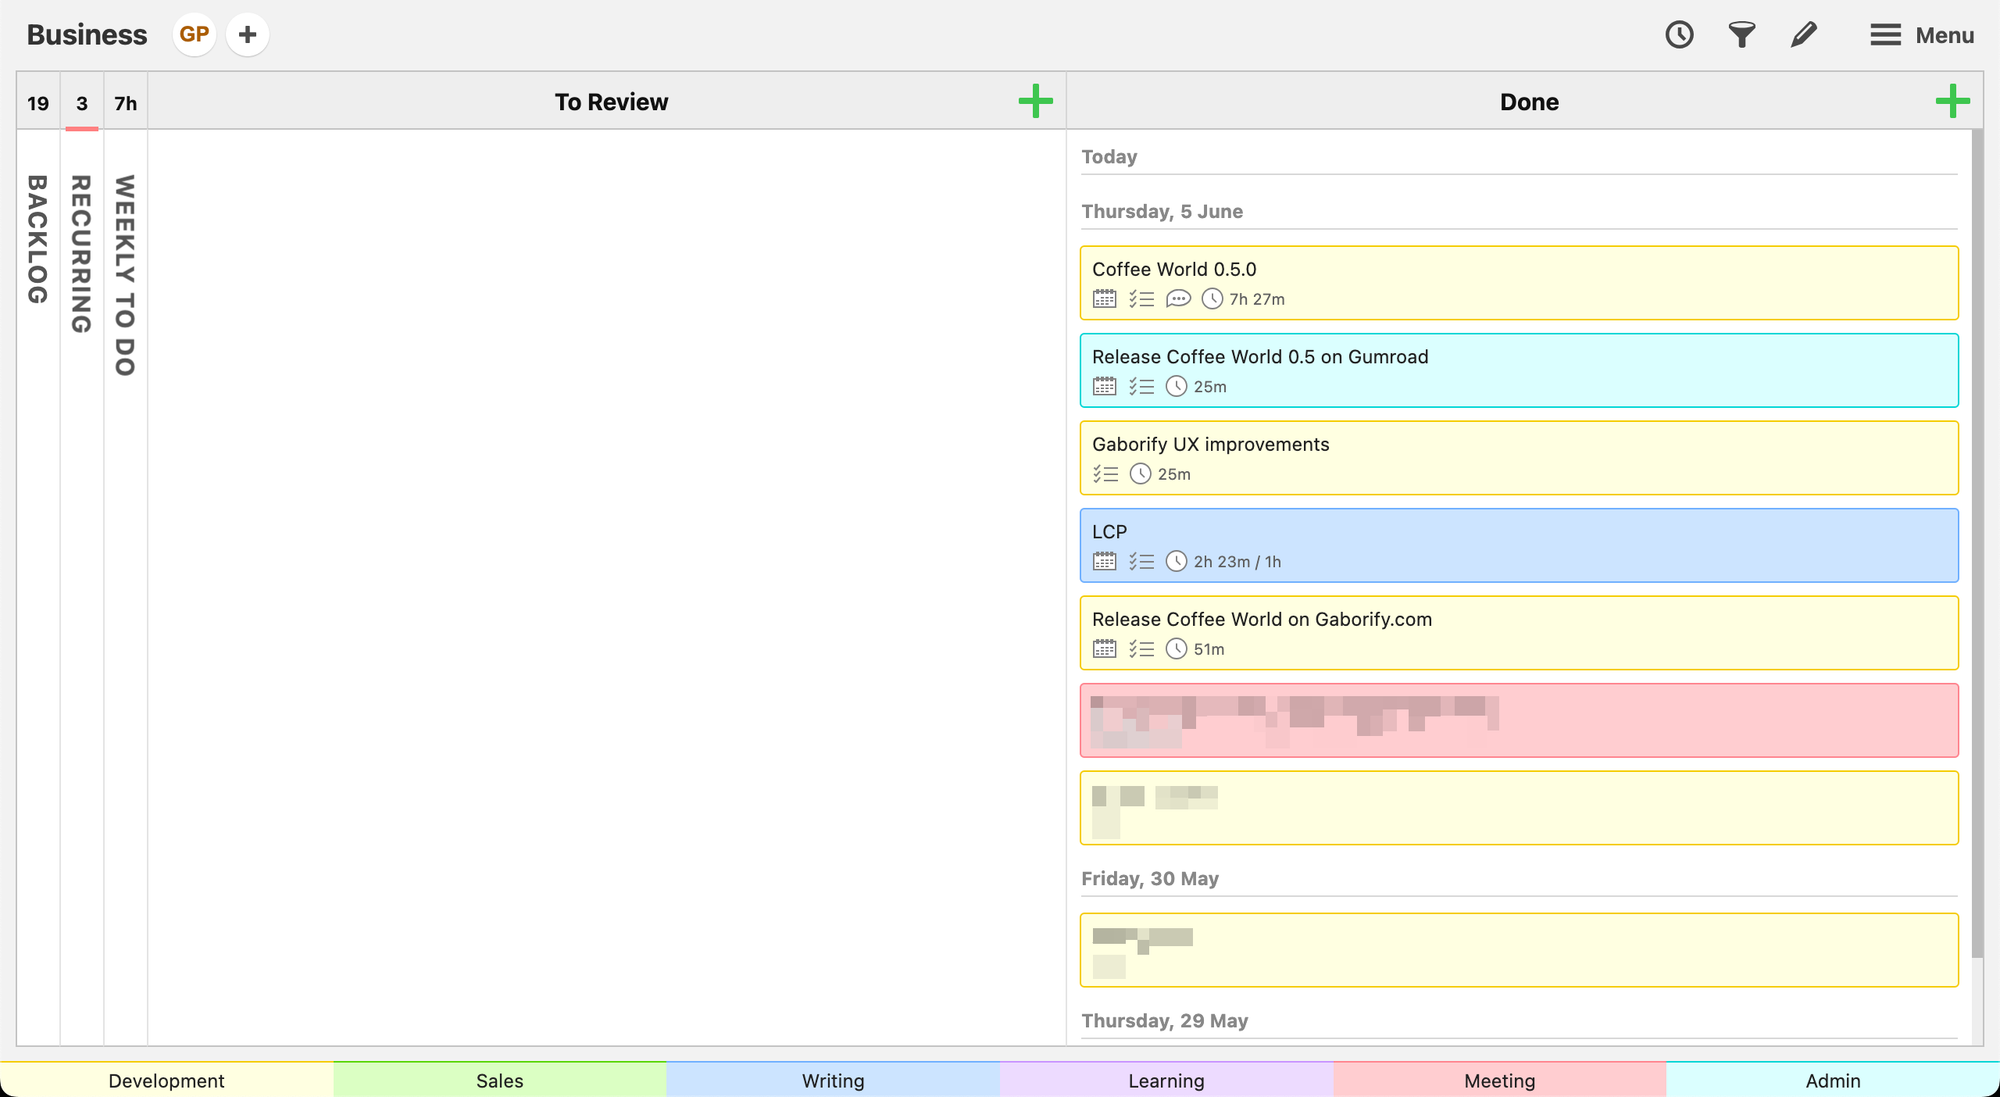Click the GP user avatar
Image resolution: width=2000 pixels, height=1097 pixels.
coord(194,35)
